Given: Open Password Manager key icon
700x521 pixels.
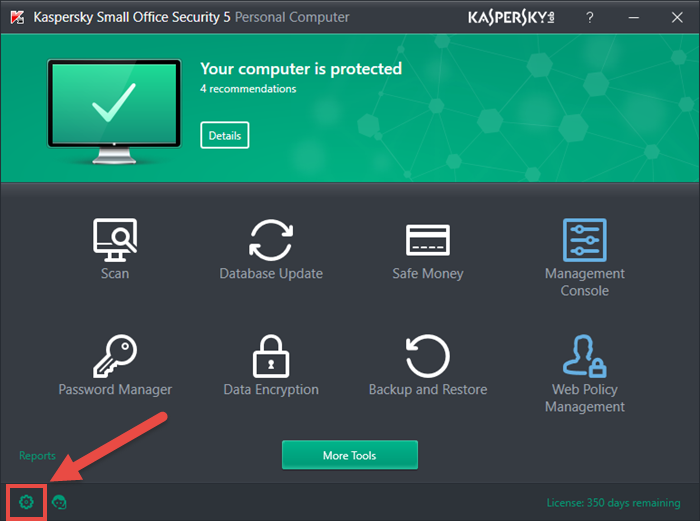Looking at the screenshot, I should click(x=115, y=356).
